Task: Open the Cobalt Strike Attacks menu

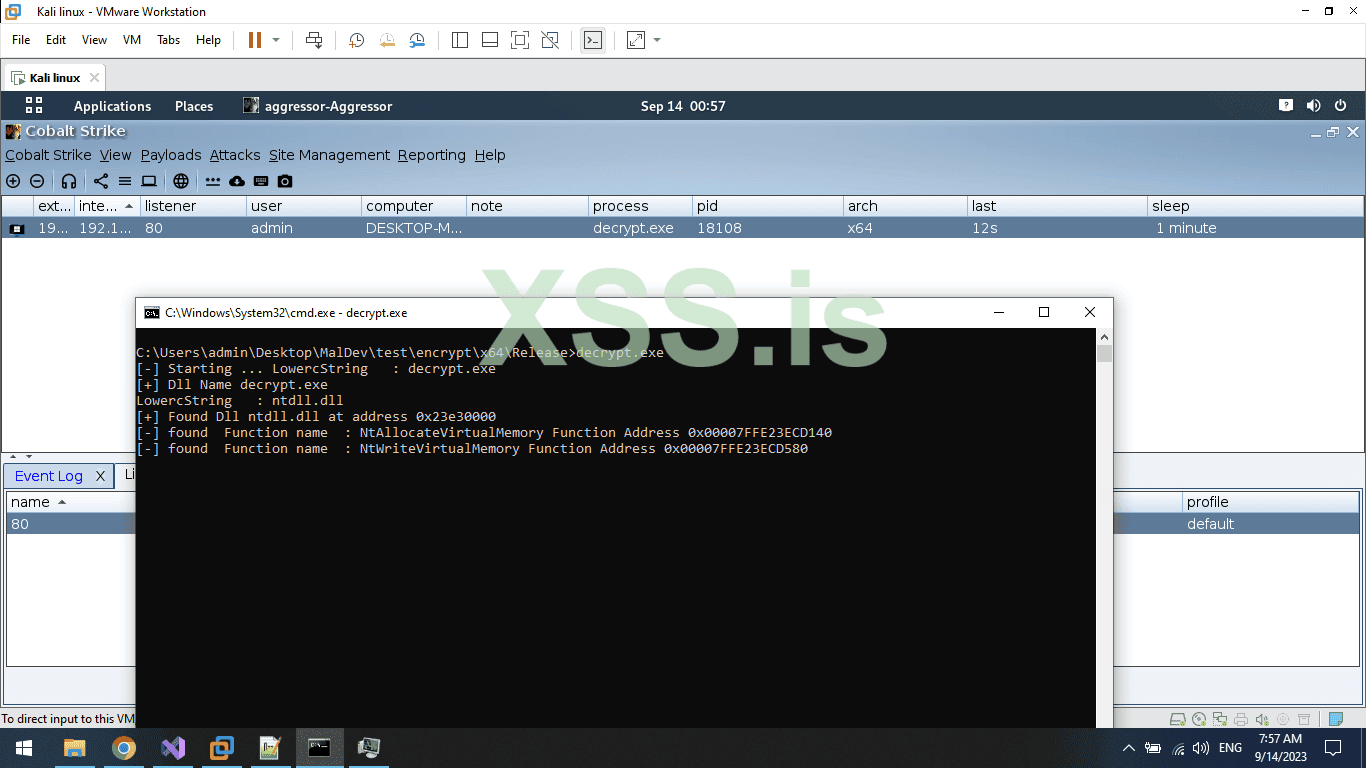Action: coord(235,155)
